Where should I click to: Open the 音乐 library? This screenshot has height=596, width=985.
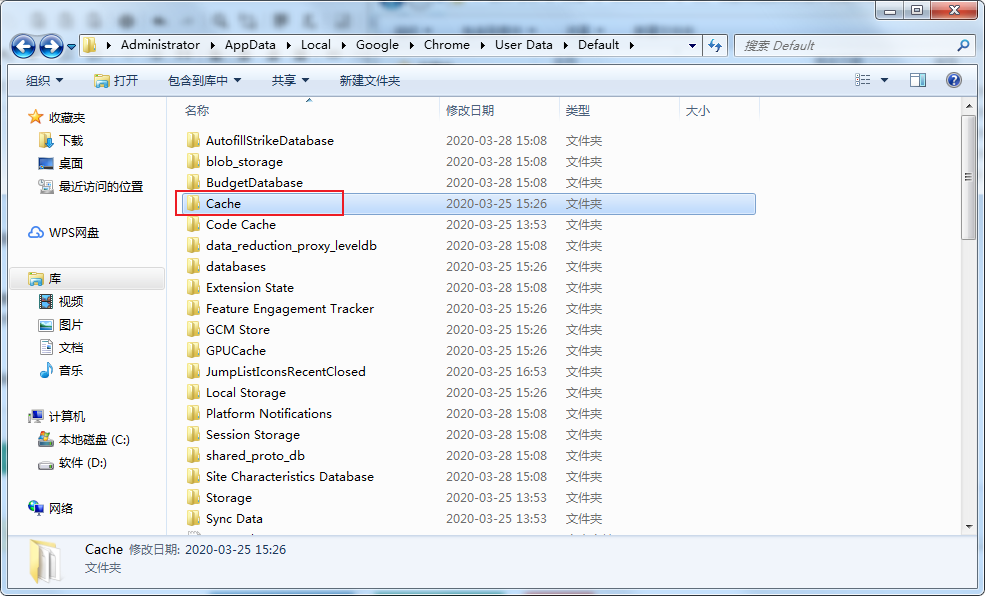coord(70,371)
